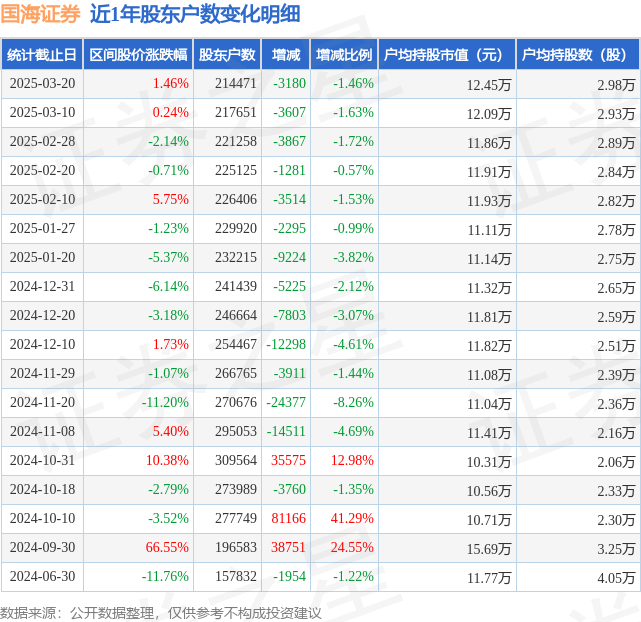Viewport: 641px width, 622px height.
Task: Click the change value -3180
Action: [289, 83]
